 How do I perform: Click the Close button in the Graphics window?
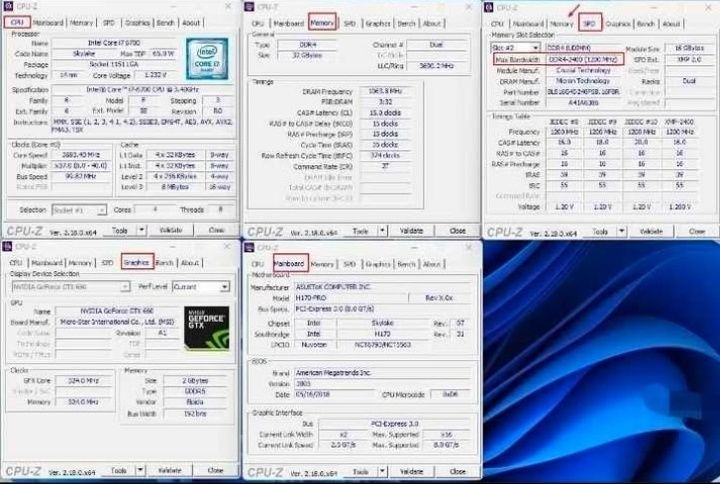click(215, 470)
